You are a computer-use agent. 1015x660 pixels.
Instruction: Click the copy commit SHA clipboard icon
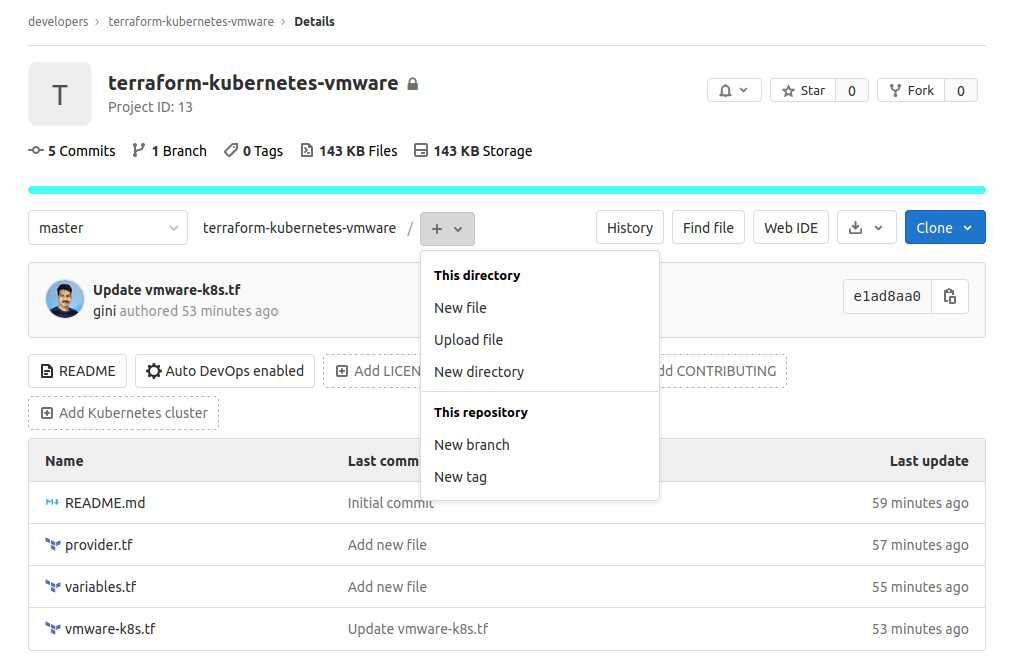point(949,296)
